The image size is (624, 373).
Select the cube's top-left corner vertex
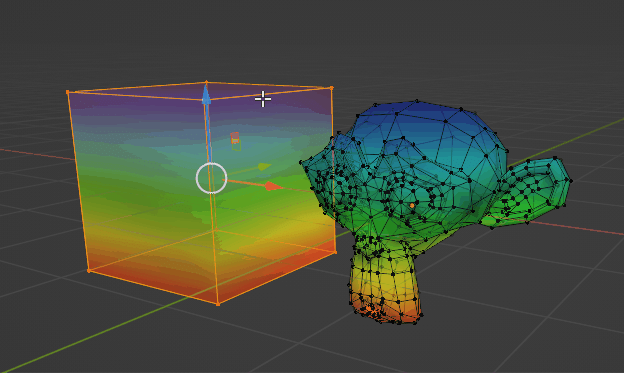[68, 92]
